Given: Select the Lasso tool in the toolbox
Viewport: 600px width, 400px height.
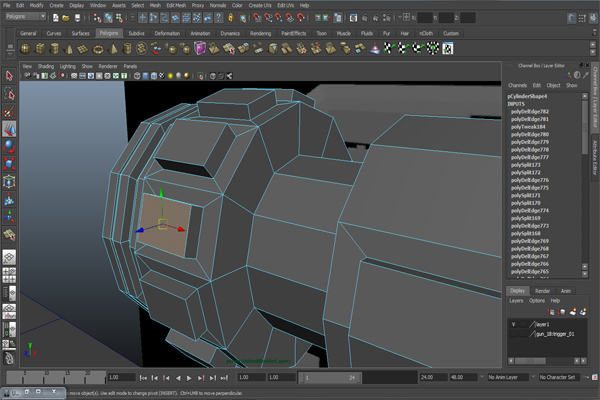Looking at the screenshot, I should coord(9,93).
